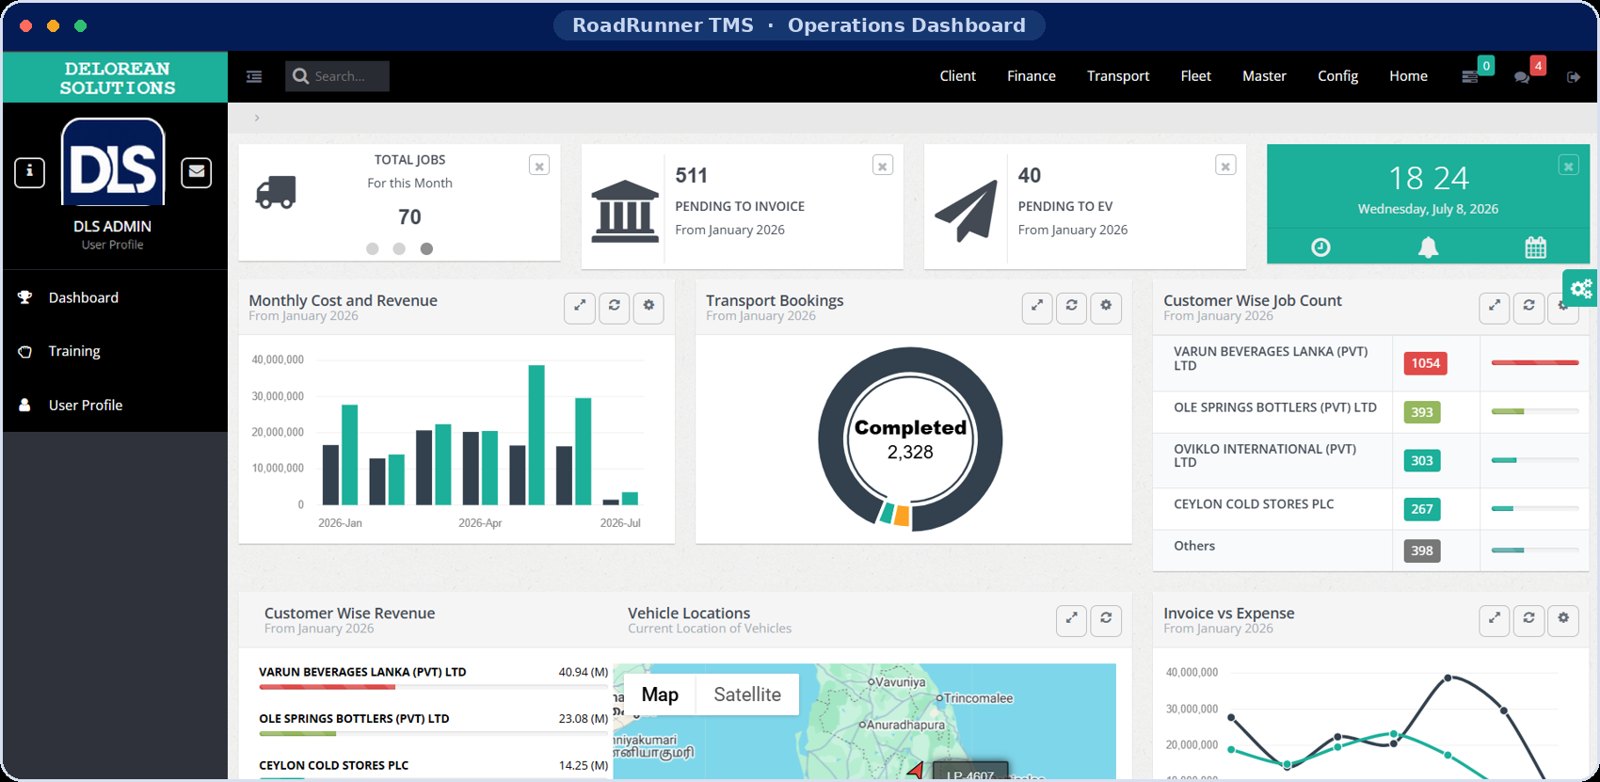The image size is (1600, 782).
Task: Open the Transport menu
Action: click(1118, 76)
